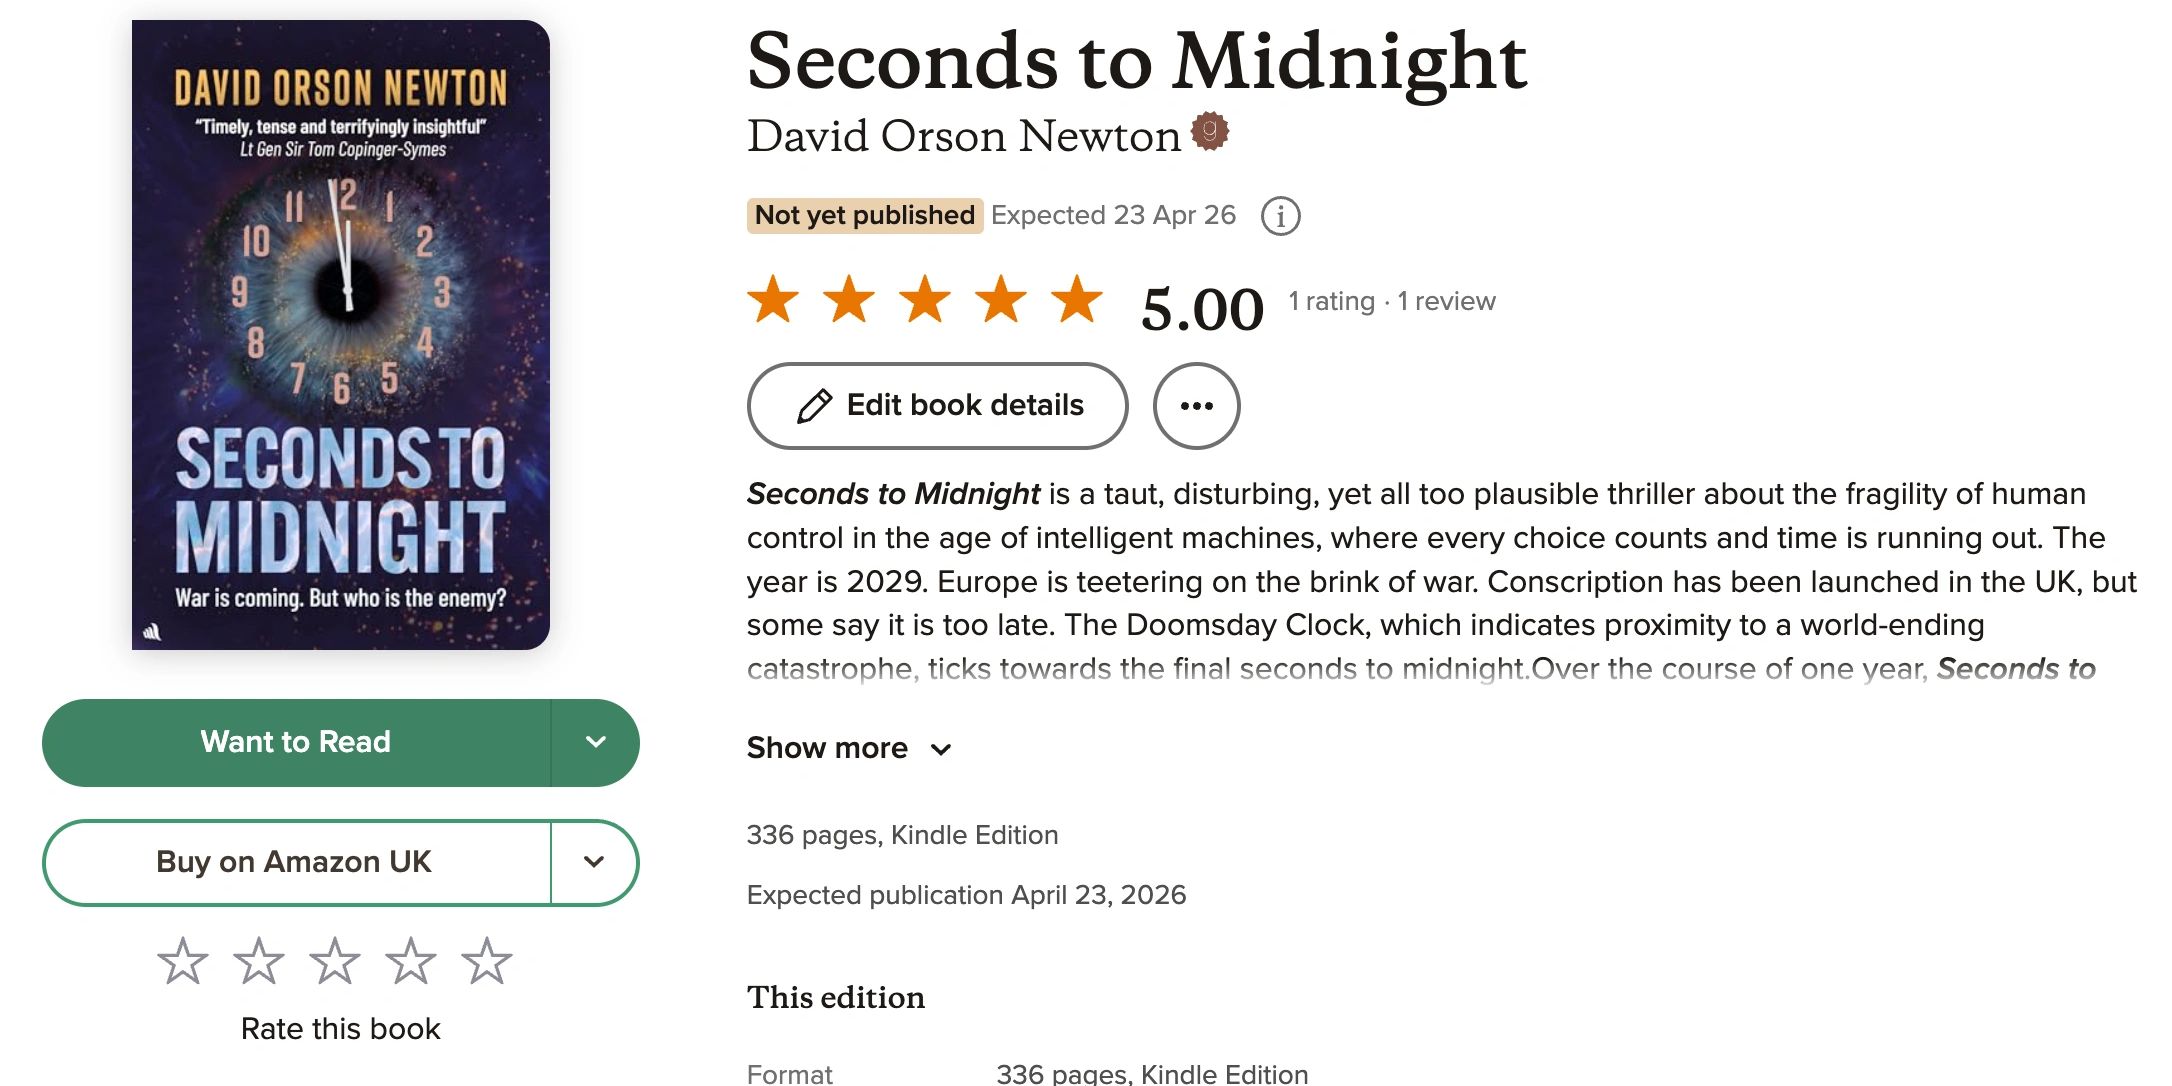2172x1086 pixels.
Task: Click the Edit book details label
Action: pos(965,405)
